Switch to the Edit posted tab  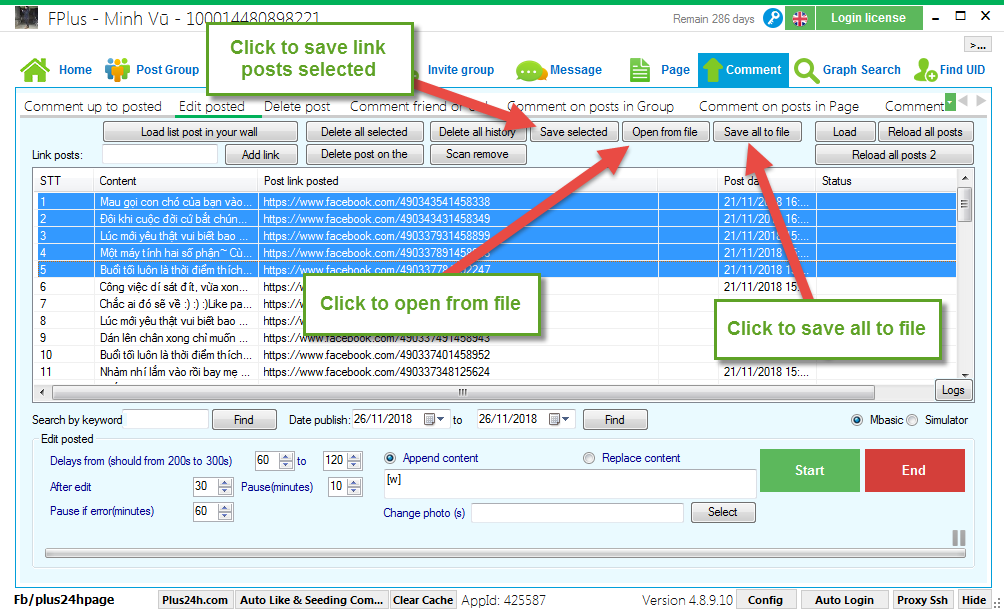click(x=212, y=106)
